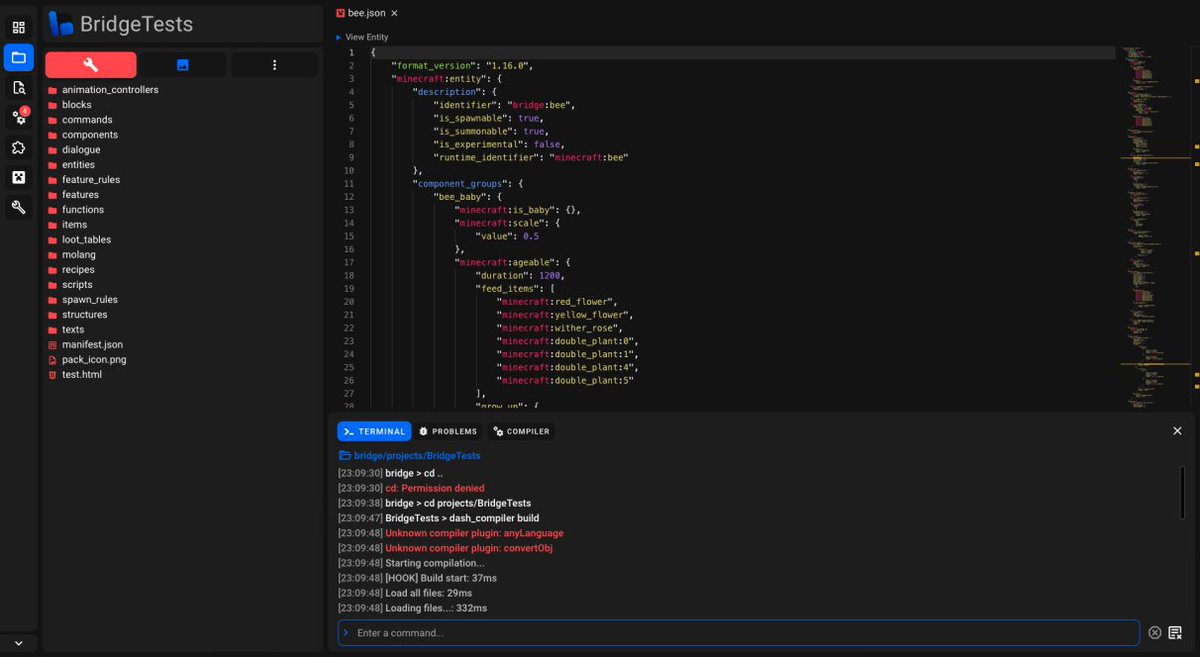Click the folder icon beside the terminal path
Viewport: 1200px width, 657px height.
[x=344, y=455]
